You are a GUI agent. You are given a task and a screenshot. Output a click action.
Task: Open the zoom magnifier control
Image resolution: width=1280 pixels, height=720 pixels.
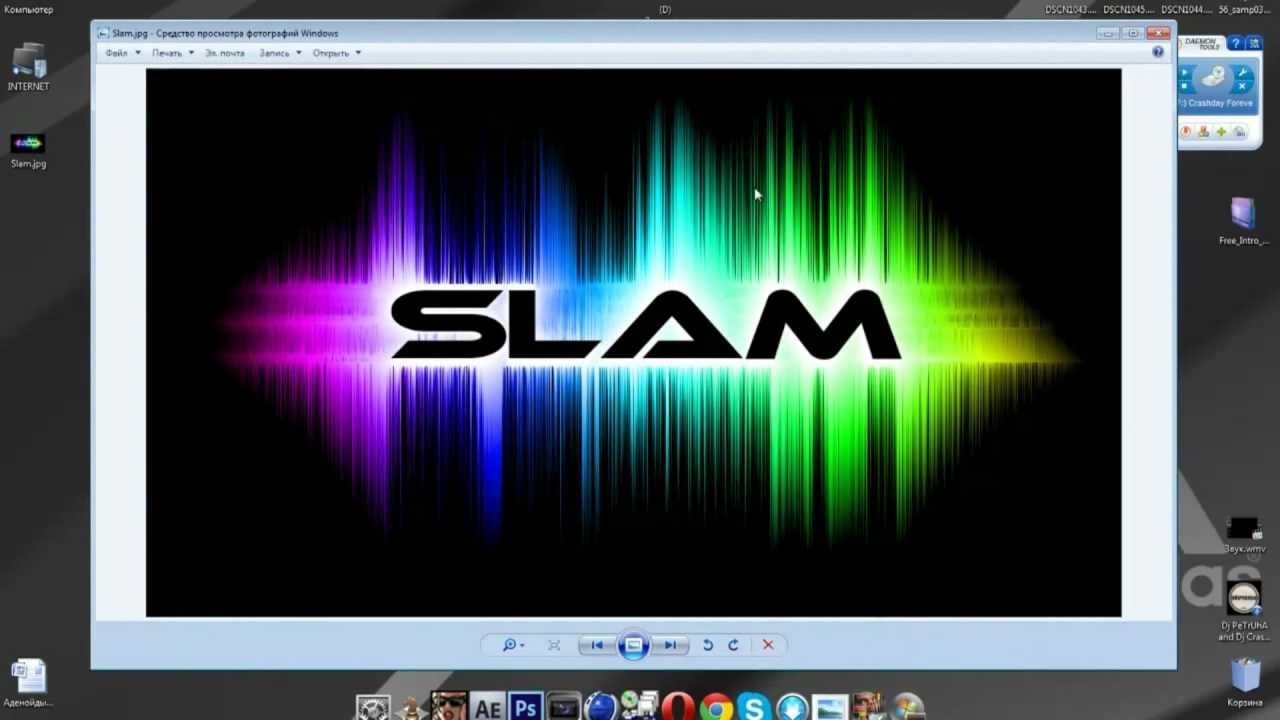coord(514,645)
